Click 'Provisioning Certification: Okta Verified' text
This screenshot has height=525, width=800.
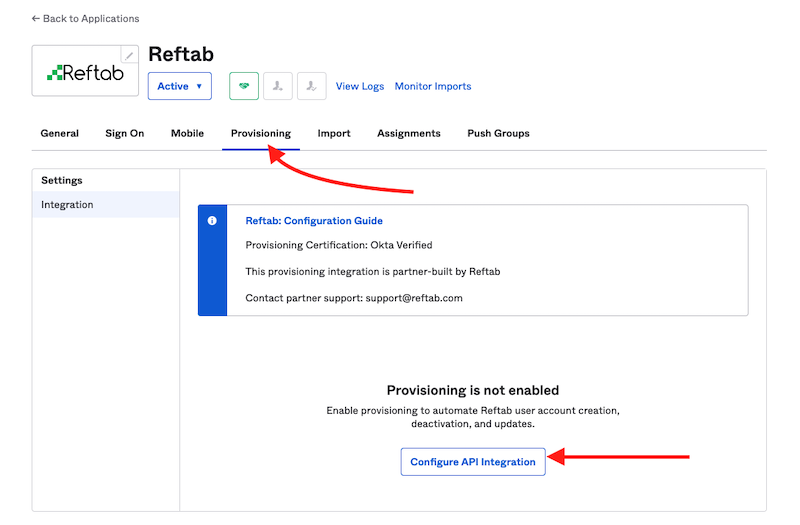339,245
